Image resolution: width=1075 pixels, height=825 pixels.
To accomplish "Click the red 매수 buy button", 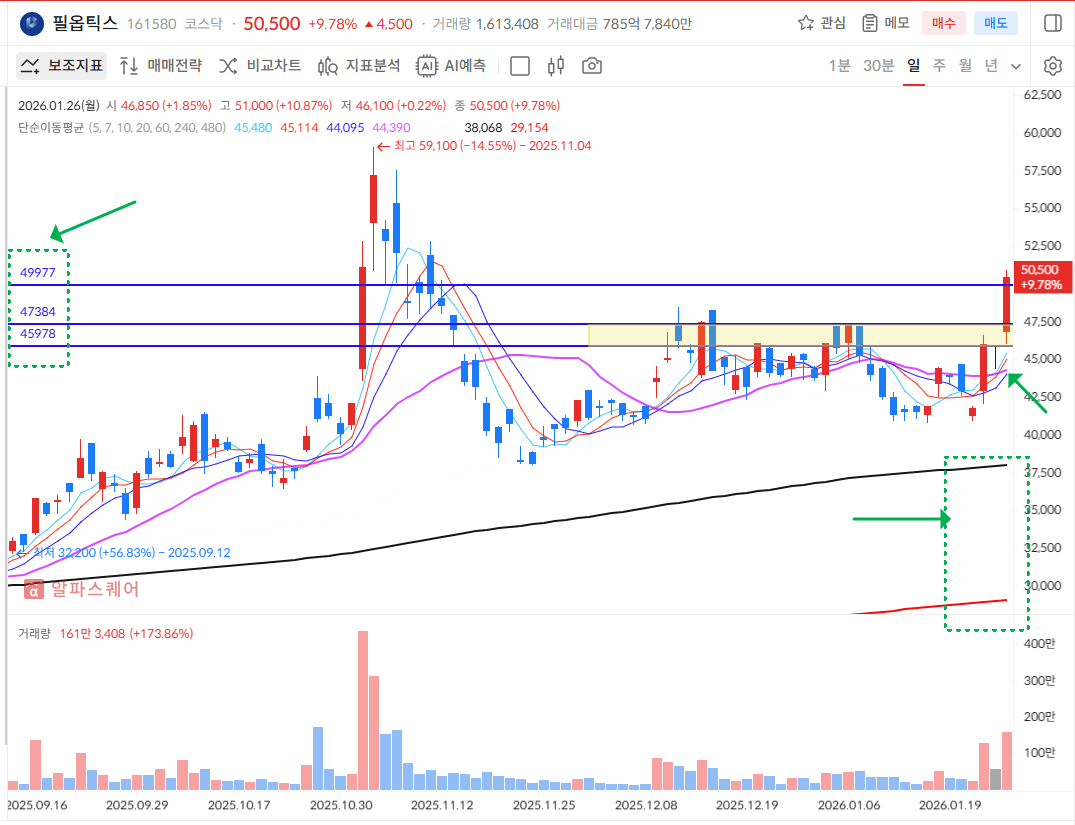I will pos(944,23).
